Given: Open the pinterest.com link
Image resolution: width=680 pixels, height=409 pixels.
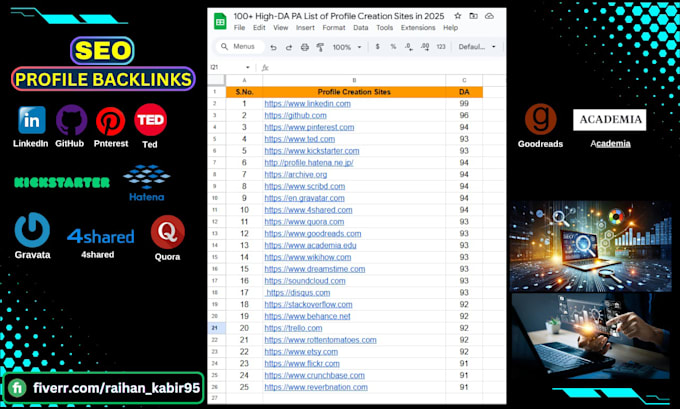Looking at the screenshot, I should pyautogui.click(x=309, y=127).
